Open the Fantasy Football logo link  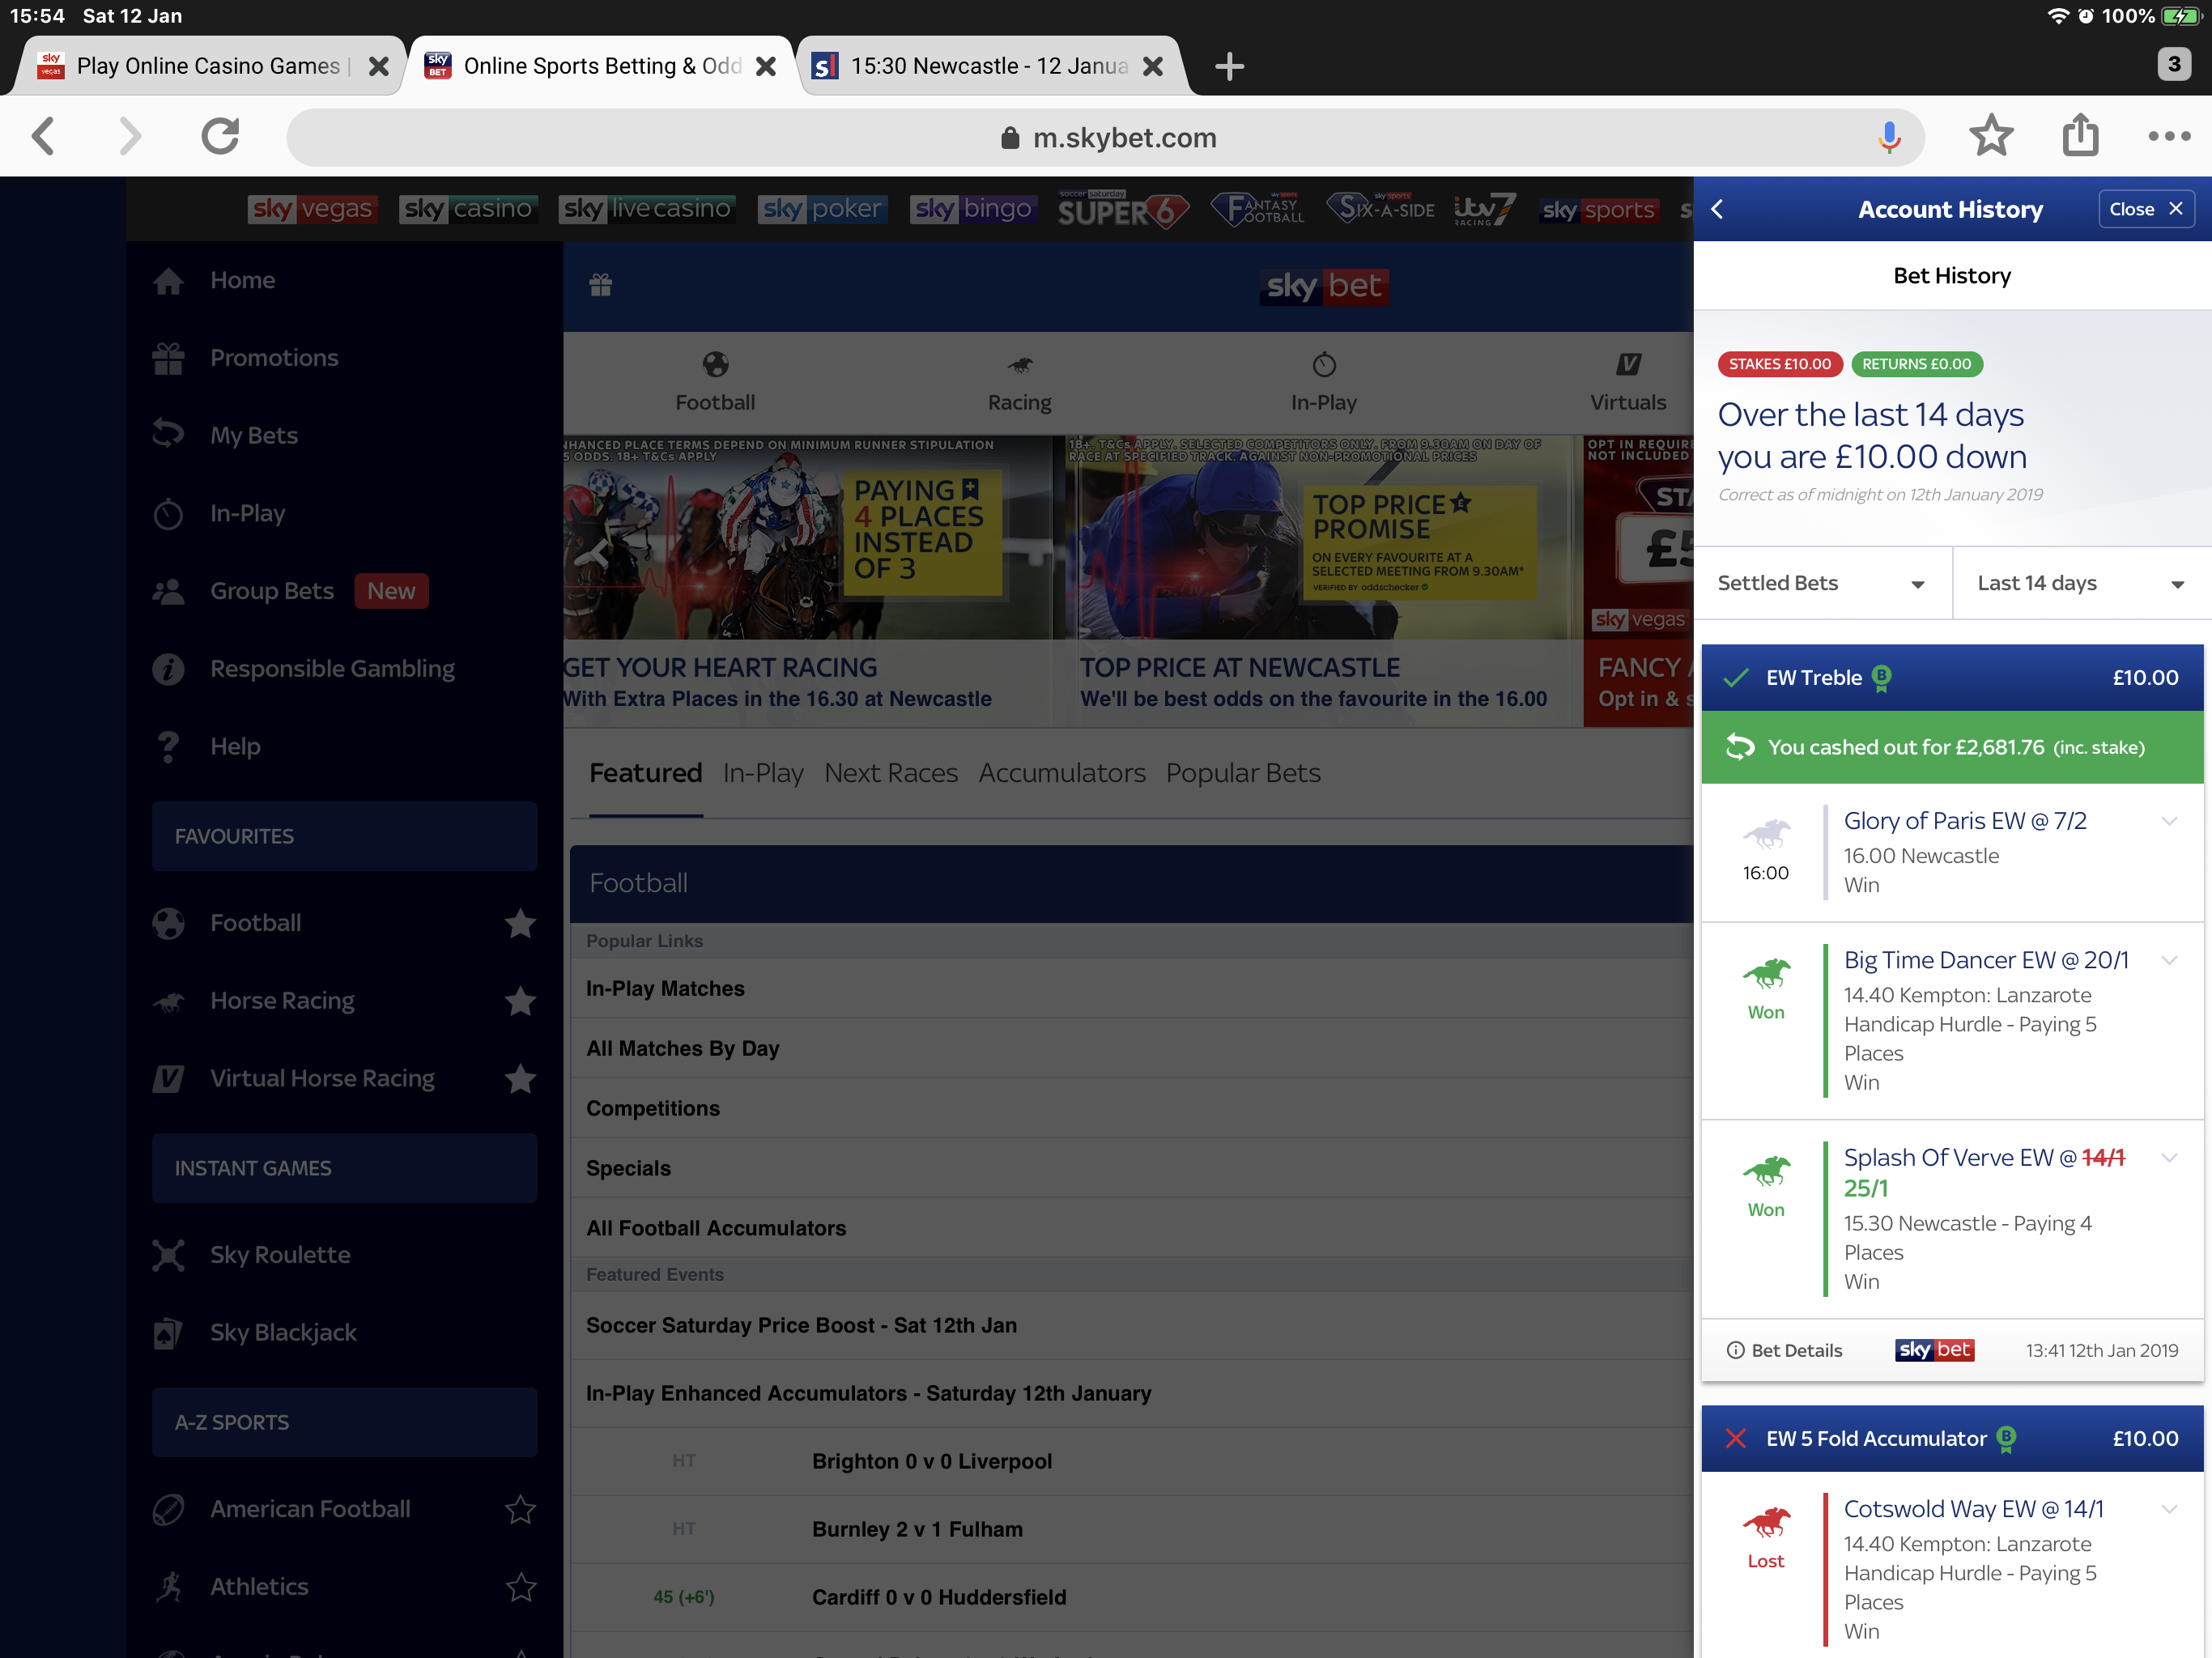[x=1258, y=209]
